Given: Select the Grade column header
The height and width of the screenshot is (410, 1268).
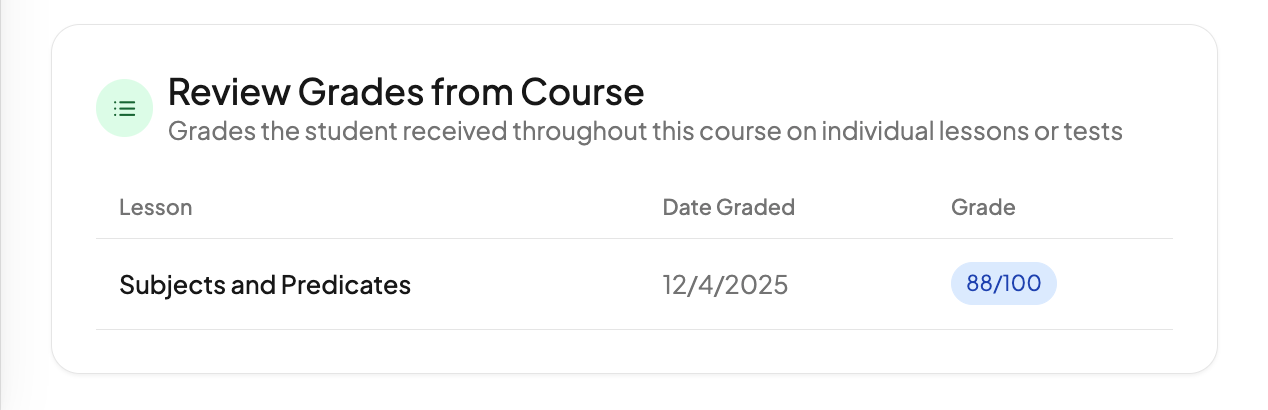Looking at the screenshot, I should [982, 208].
